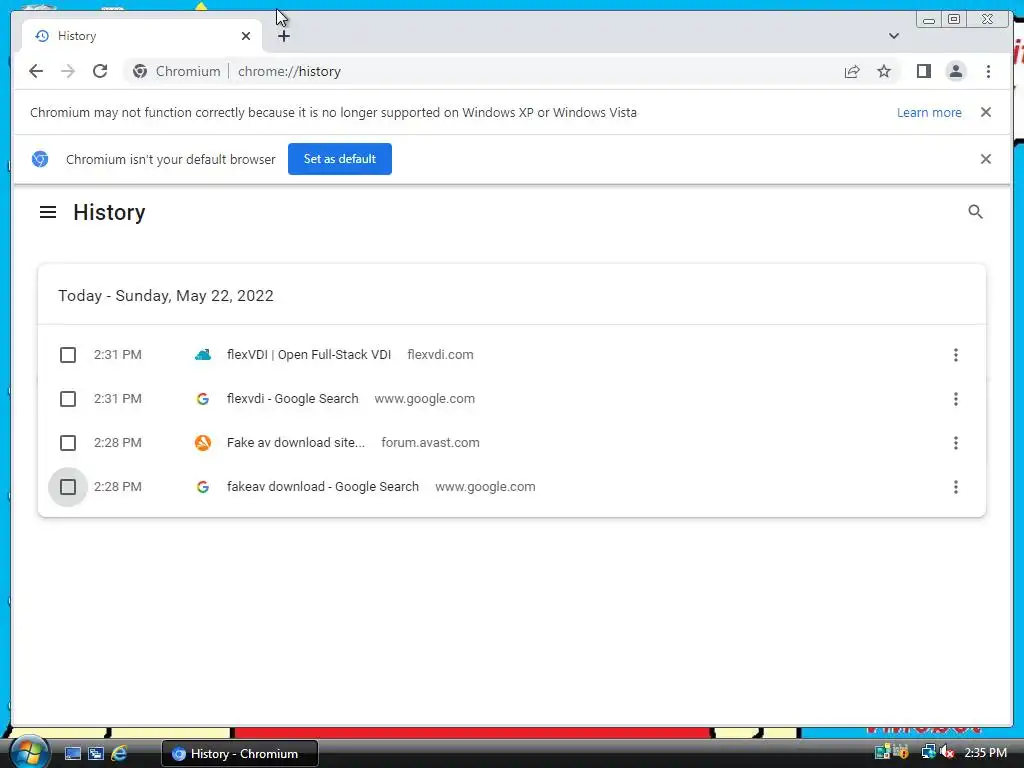Open more actions for flexvdi Google Search
1024x768 pixels.
(955, 399)
